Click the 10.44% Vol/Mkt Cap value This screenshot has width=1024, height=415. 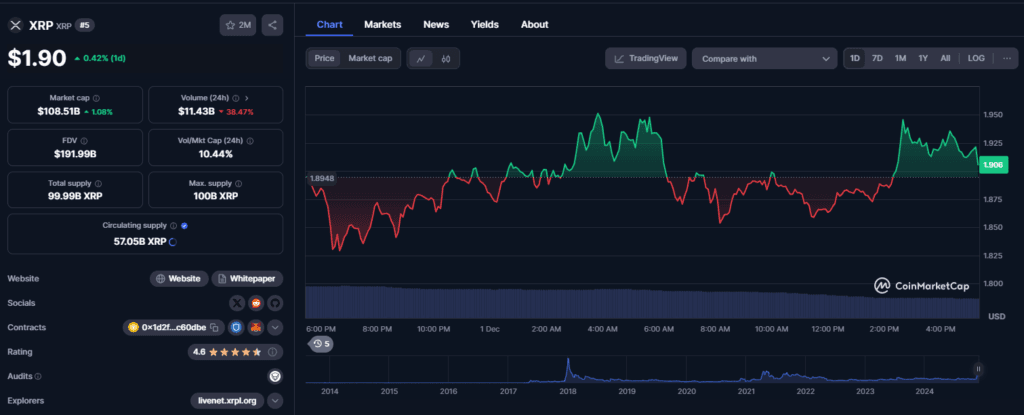pos(216,154)
